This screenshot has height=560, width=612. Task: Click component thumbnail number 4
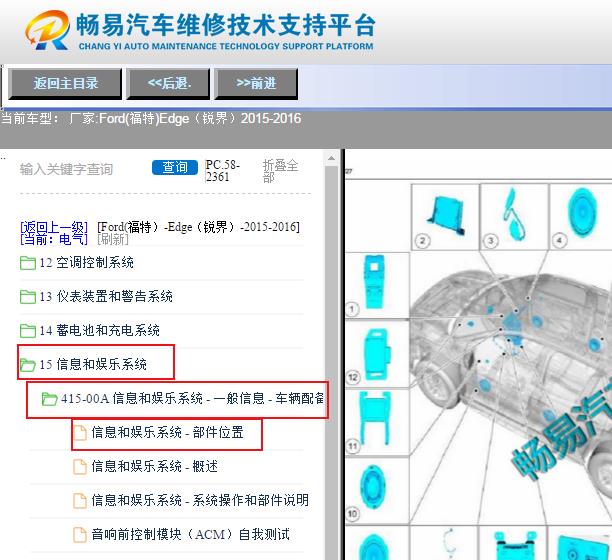(581, 217)
